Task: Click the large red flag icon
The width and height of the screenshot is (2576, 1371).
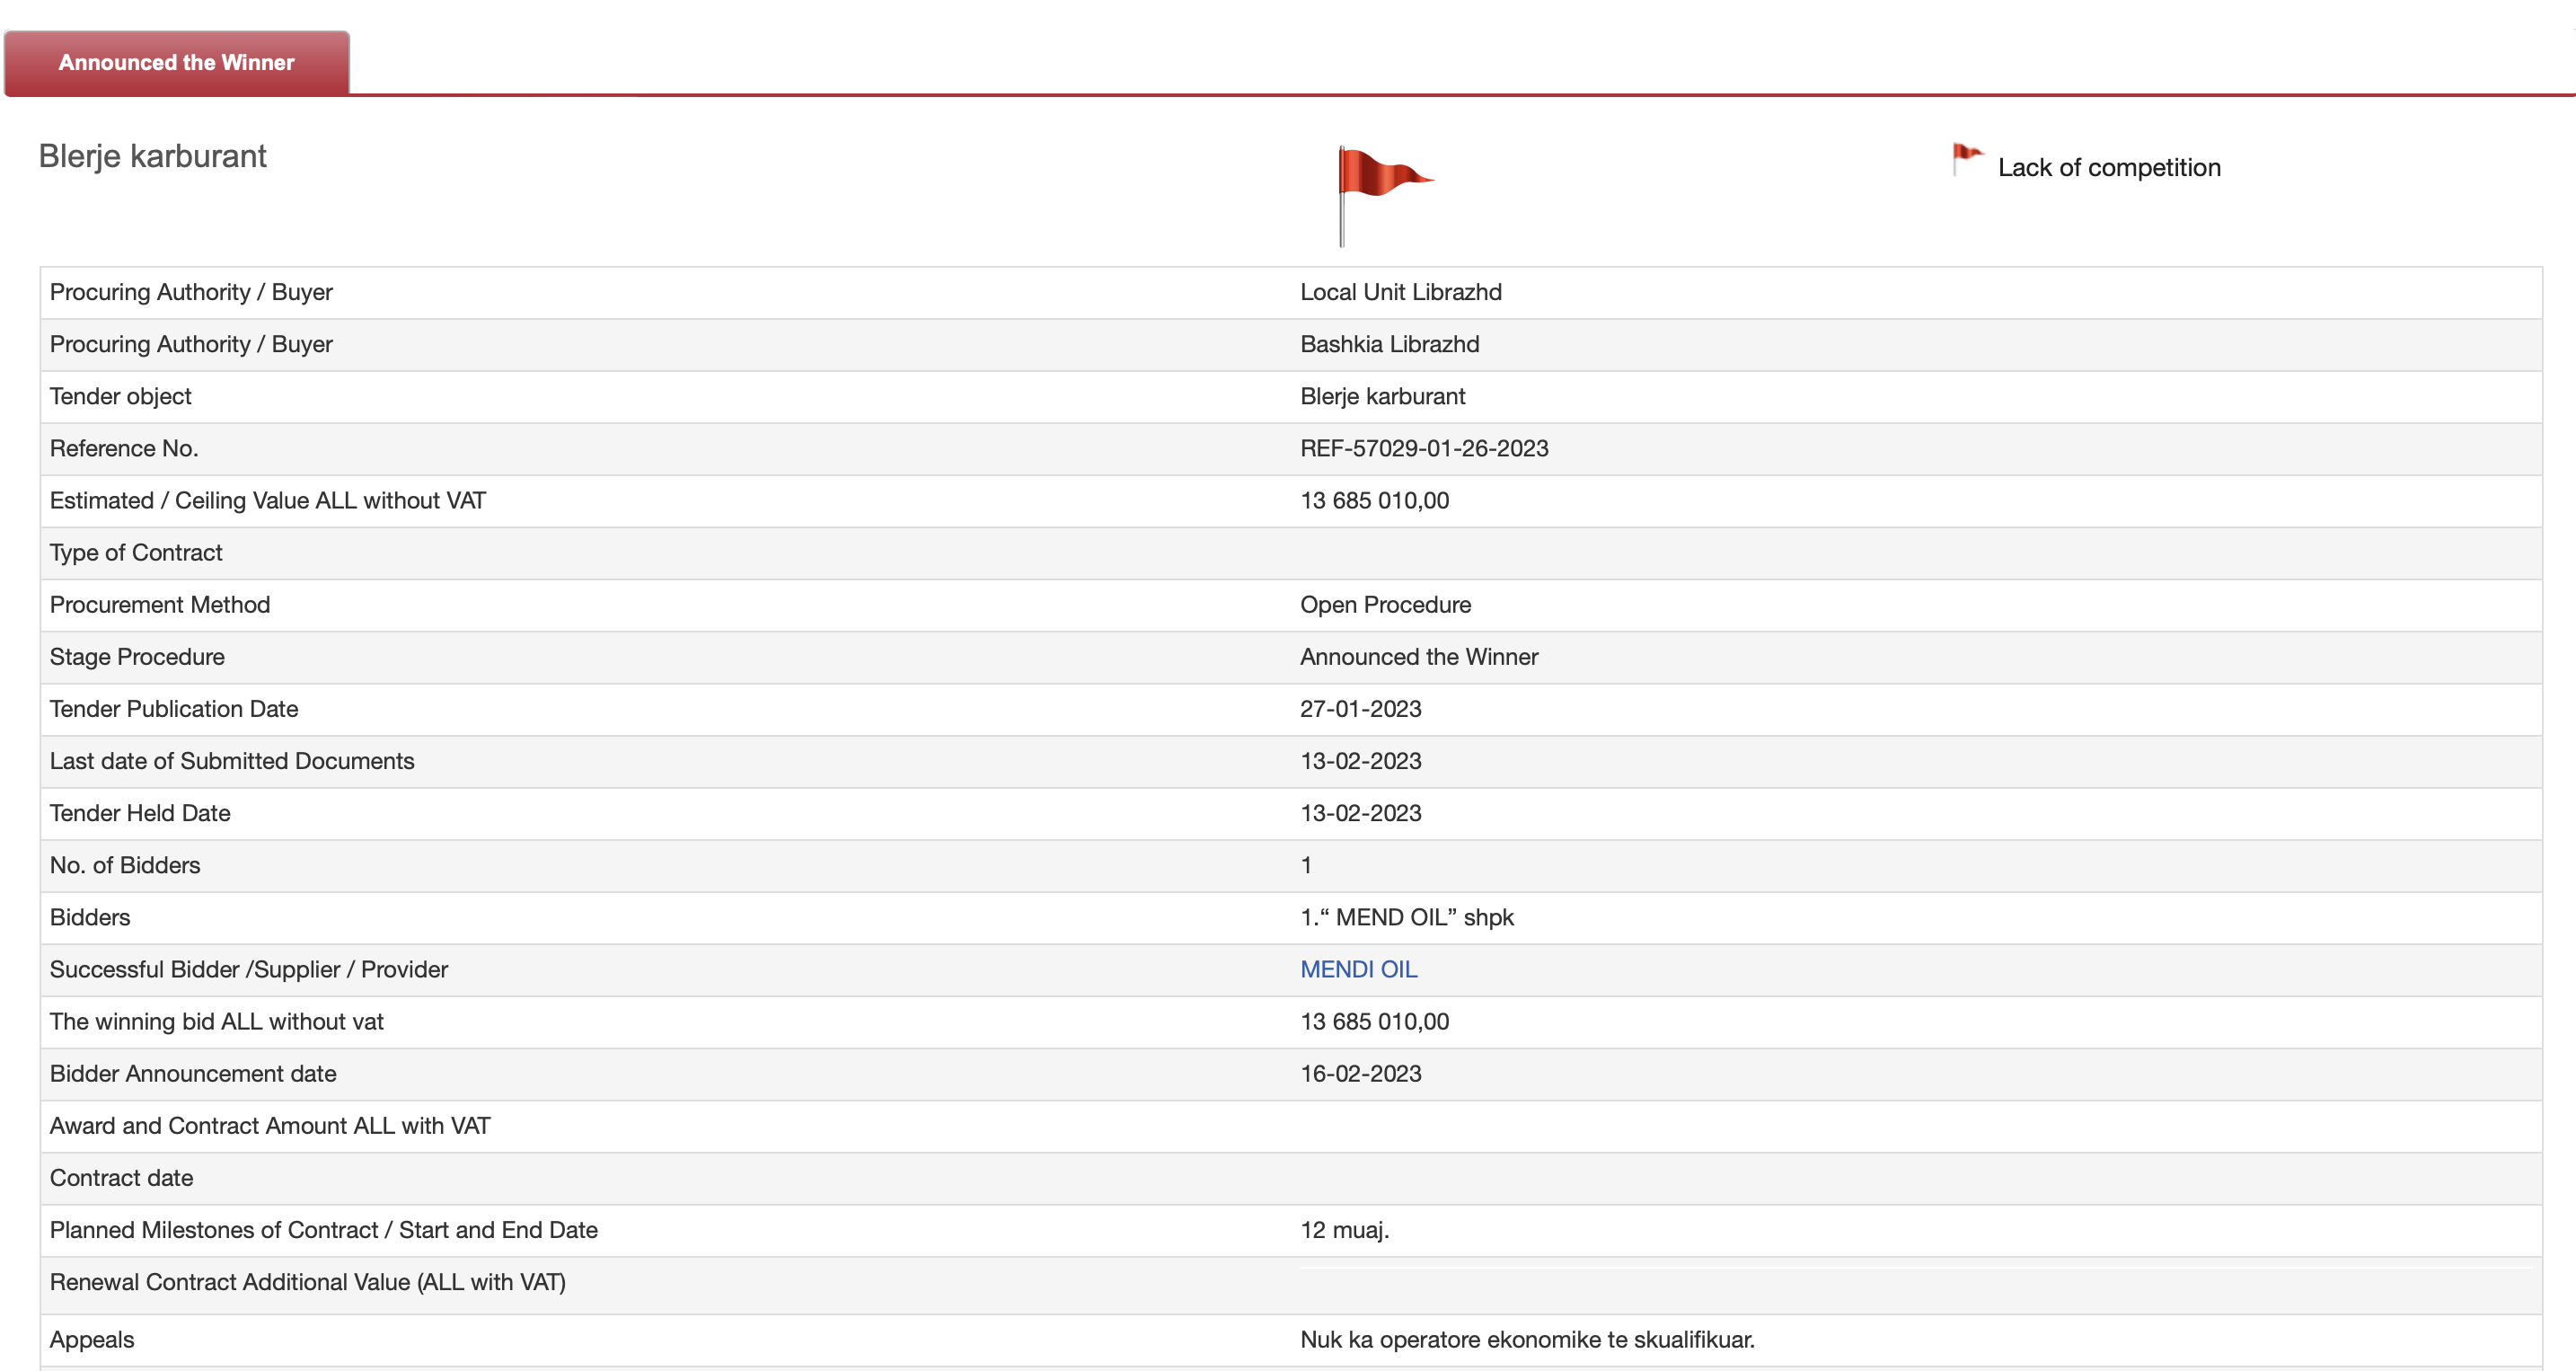Action: 1385,195
